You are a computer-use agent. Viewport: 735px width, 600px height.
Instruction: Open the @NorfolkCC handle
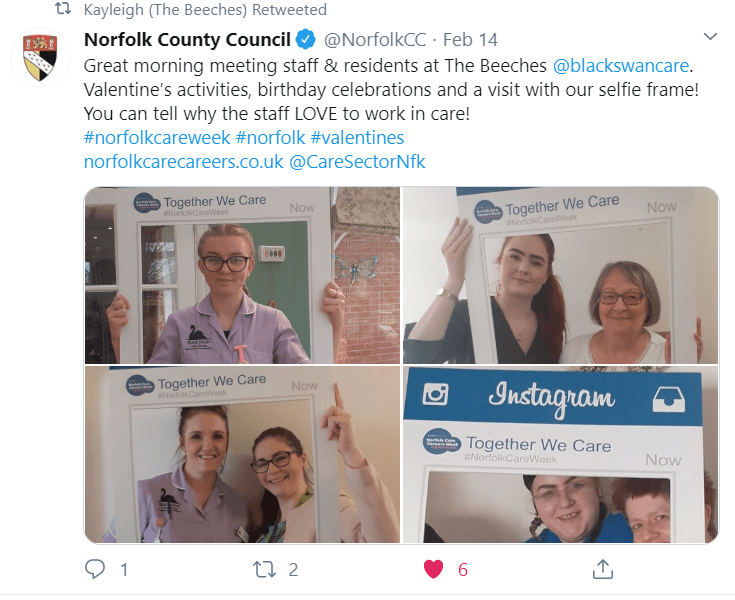click(x=375, y=40)
